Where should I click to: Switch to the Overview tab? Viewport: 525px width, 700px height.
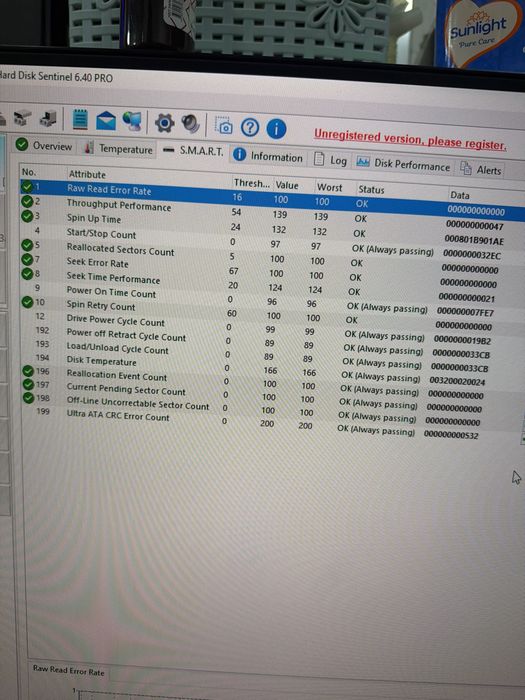[x=44, y=146]
